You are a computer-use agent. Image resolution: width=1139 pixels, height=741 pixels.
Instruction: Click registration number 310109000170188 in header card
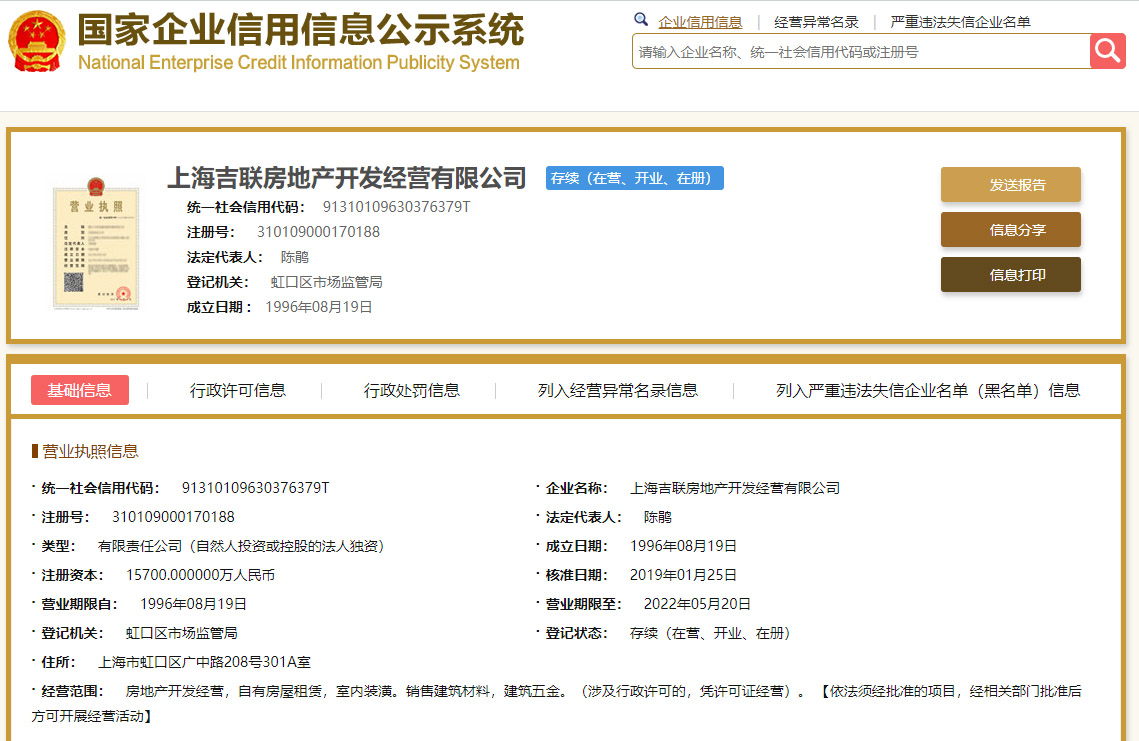318,232
